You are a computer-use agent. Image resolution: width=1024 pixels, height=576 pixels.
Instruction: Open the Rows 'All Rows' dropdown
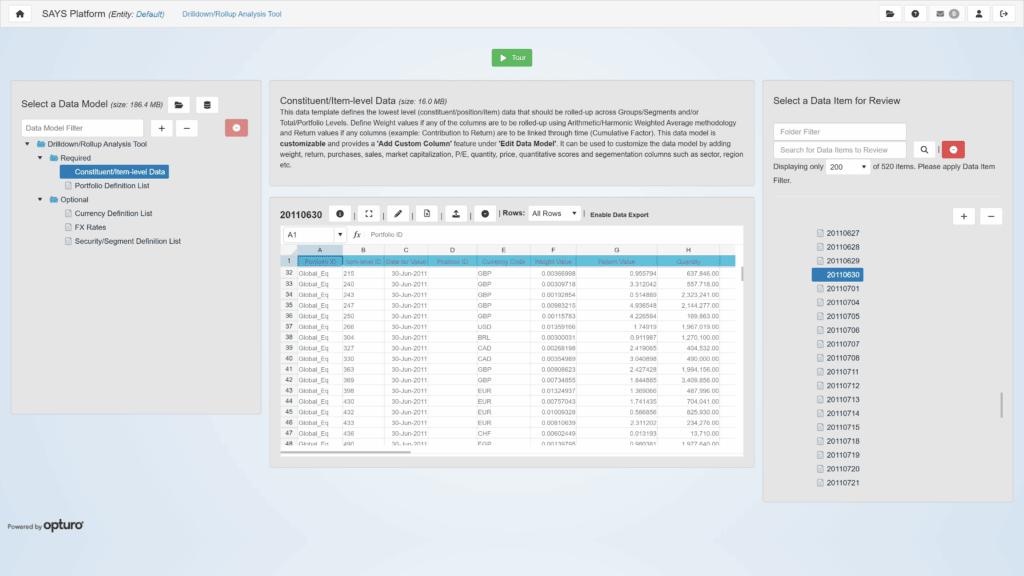click(x=553, y=213)
